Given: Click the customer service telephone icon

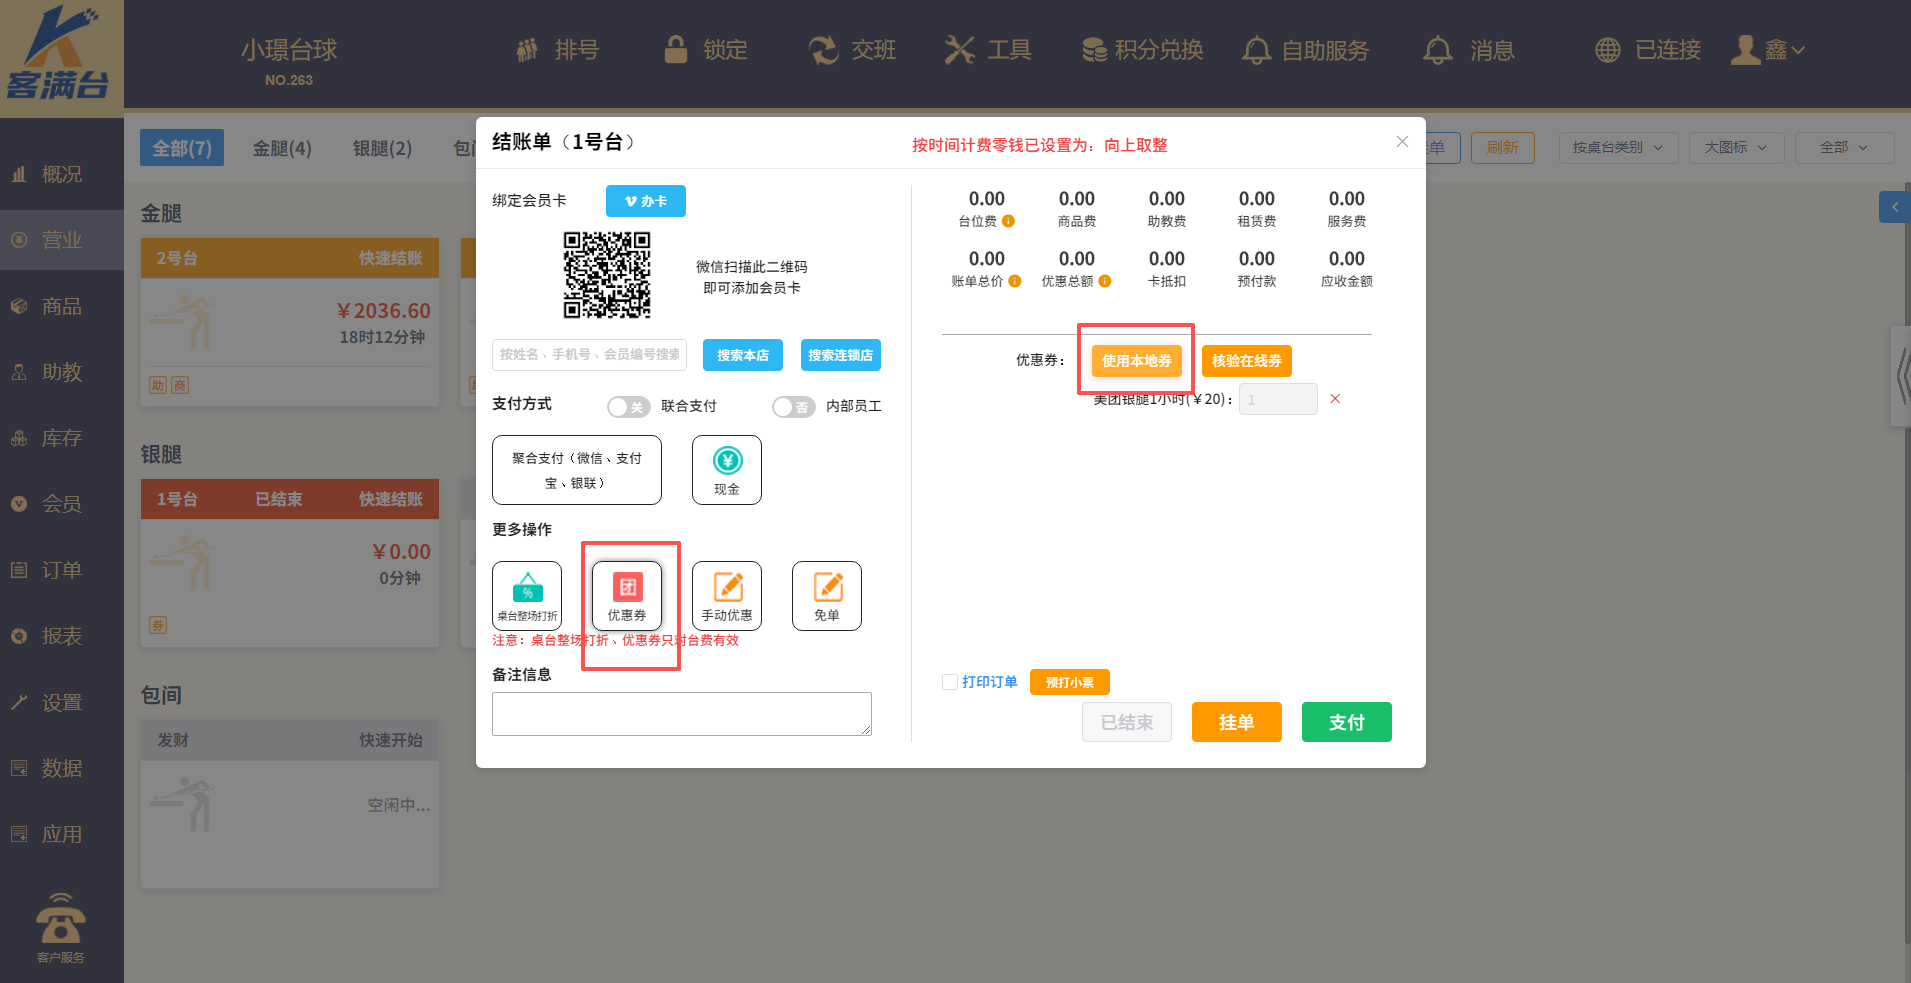Looking at the screenshot, I should (x=61, y=920).
